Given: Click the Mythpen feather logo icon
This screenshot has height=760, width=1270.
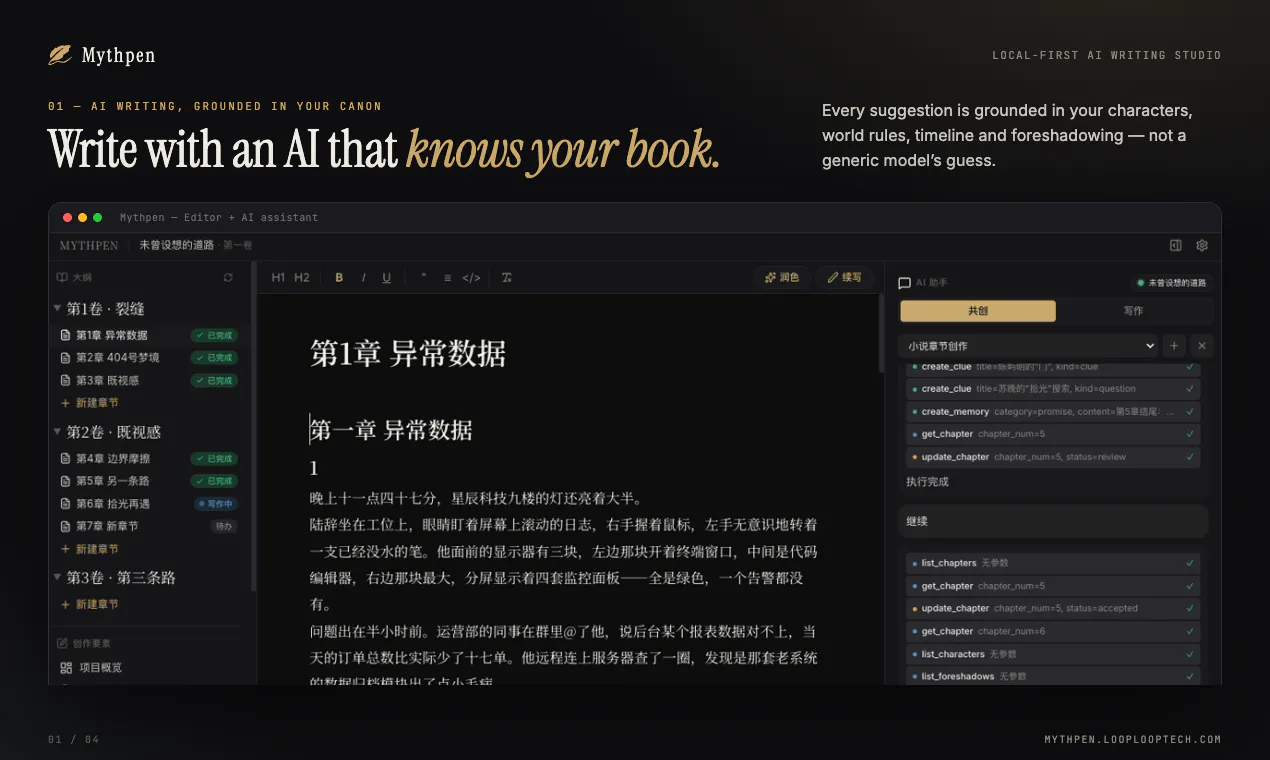Looking at the screenshot, I should (60, 55).
